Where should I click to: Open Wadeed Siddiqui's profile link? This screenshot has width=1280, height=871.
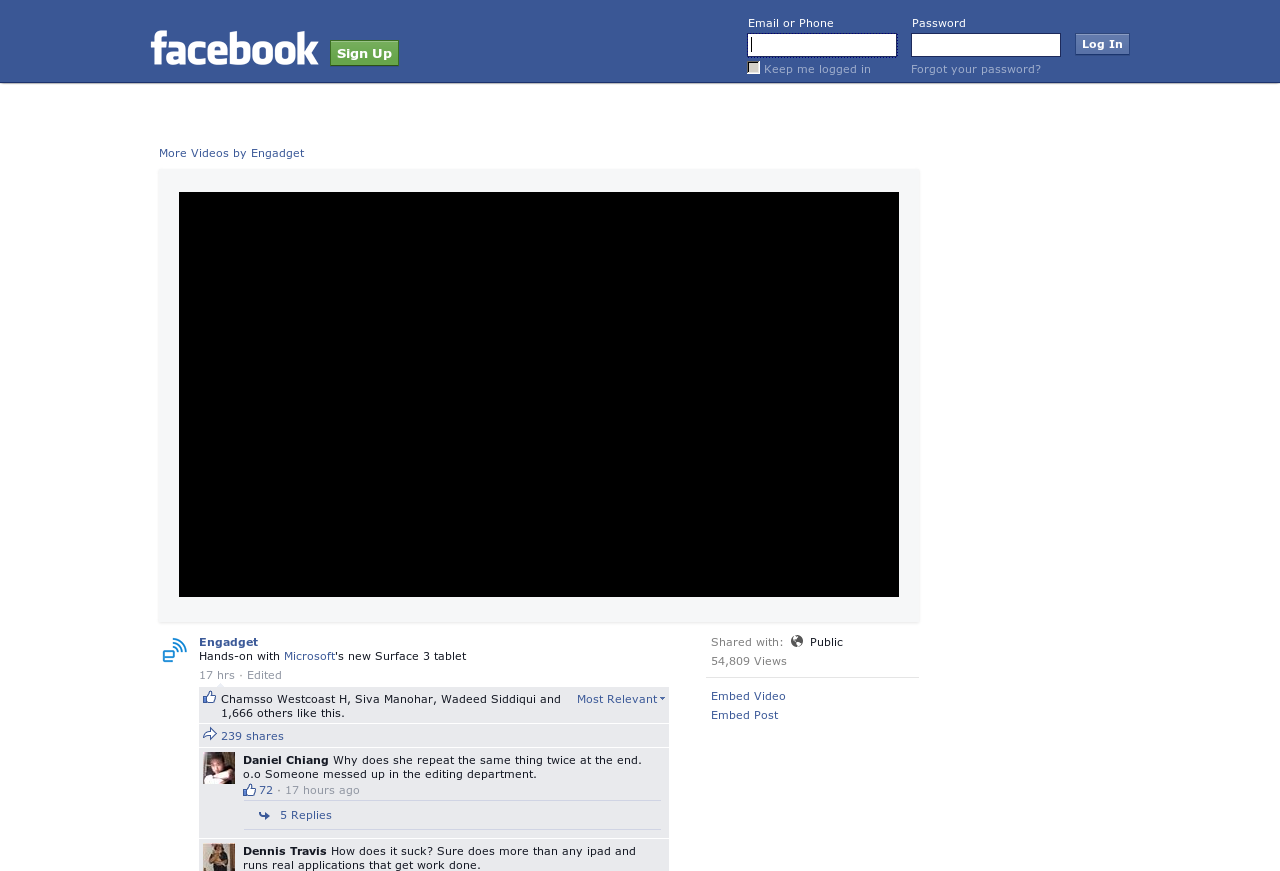pyautogui.click(x=488, y=699)
